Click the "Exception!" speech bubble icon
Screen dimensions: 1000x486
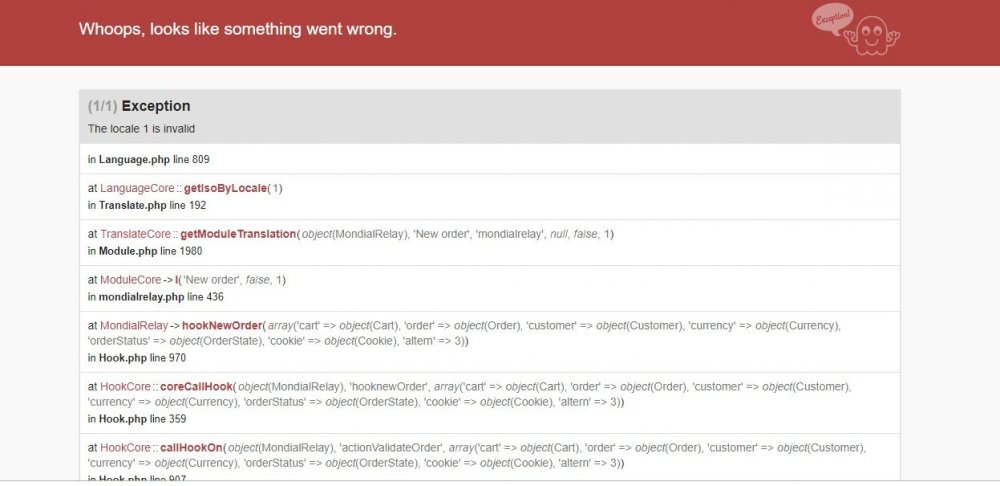[832, 18]
